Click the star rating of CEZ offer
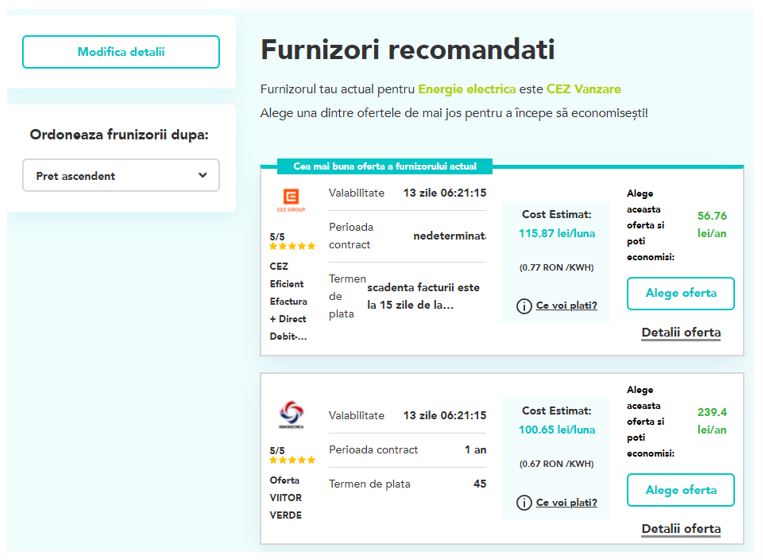The image size is (763, 560). 292,246
